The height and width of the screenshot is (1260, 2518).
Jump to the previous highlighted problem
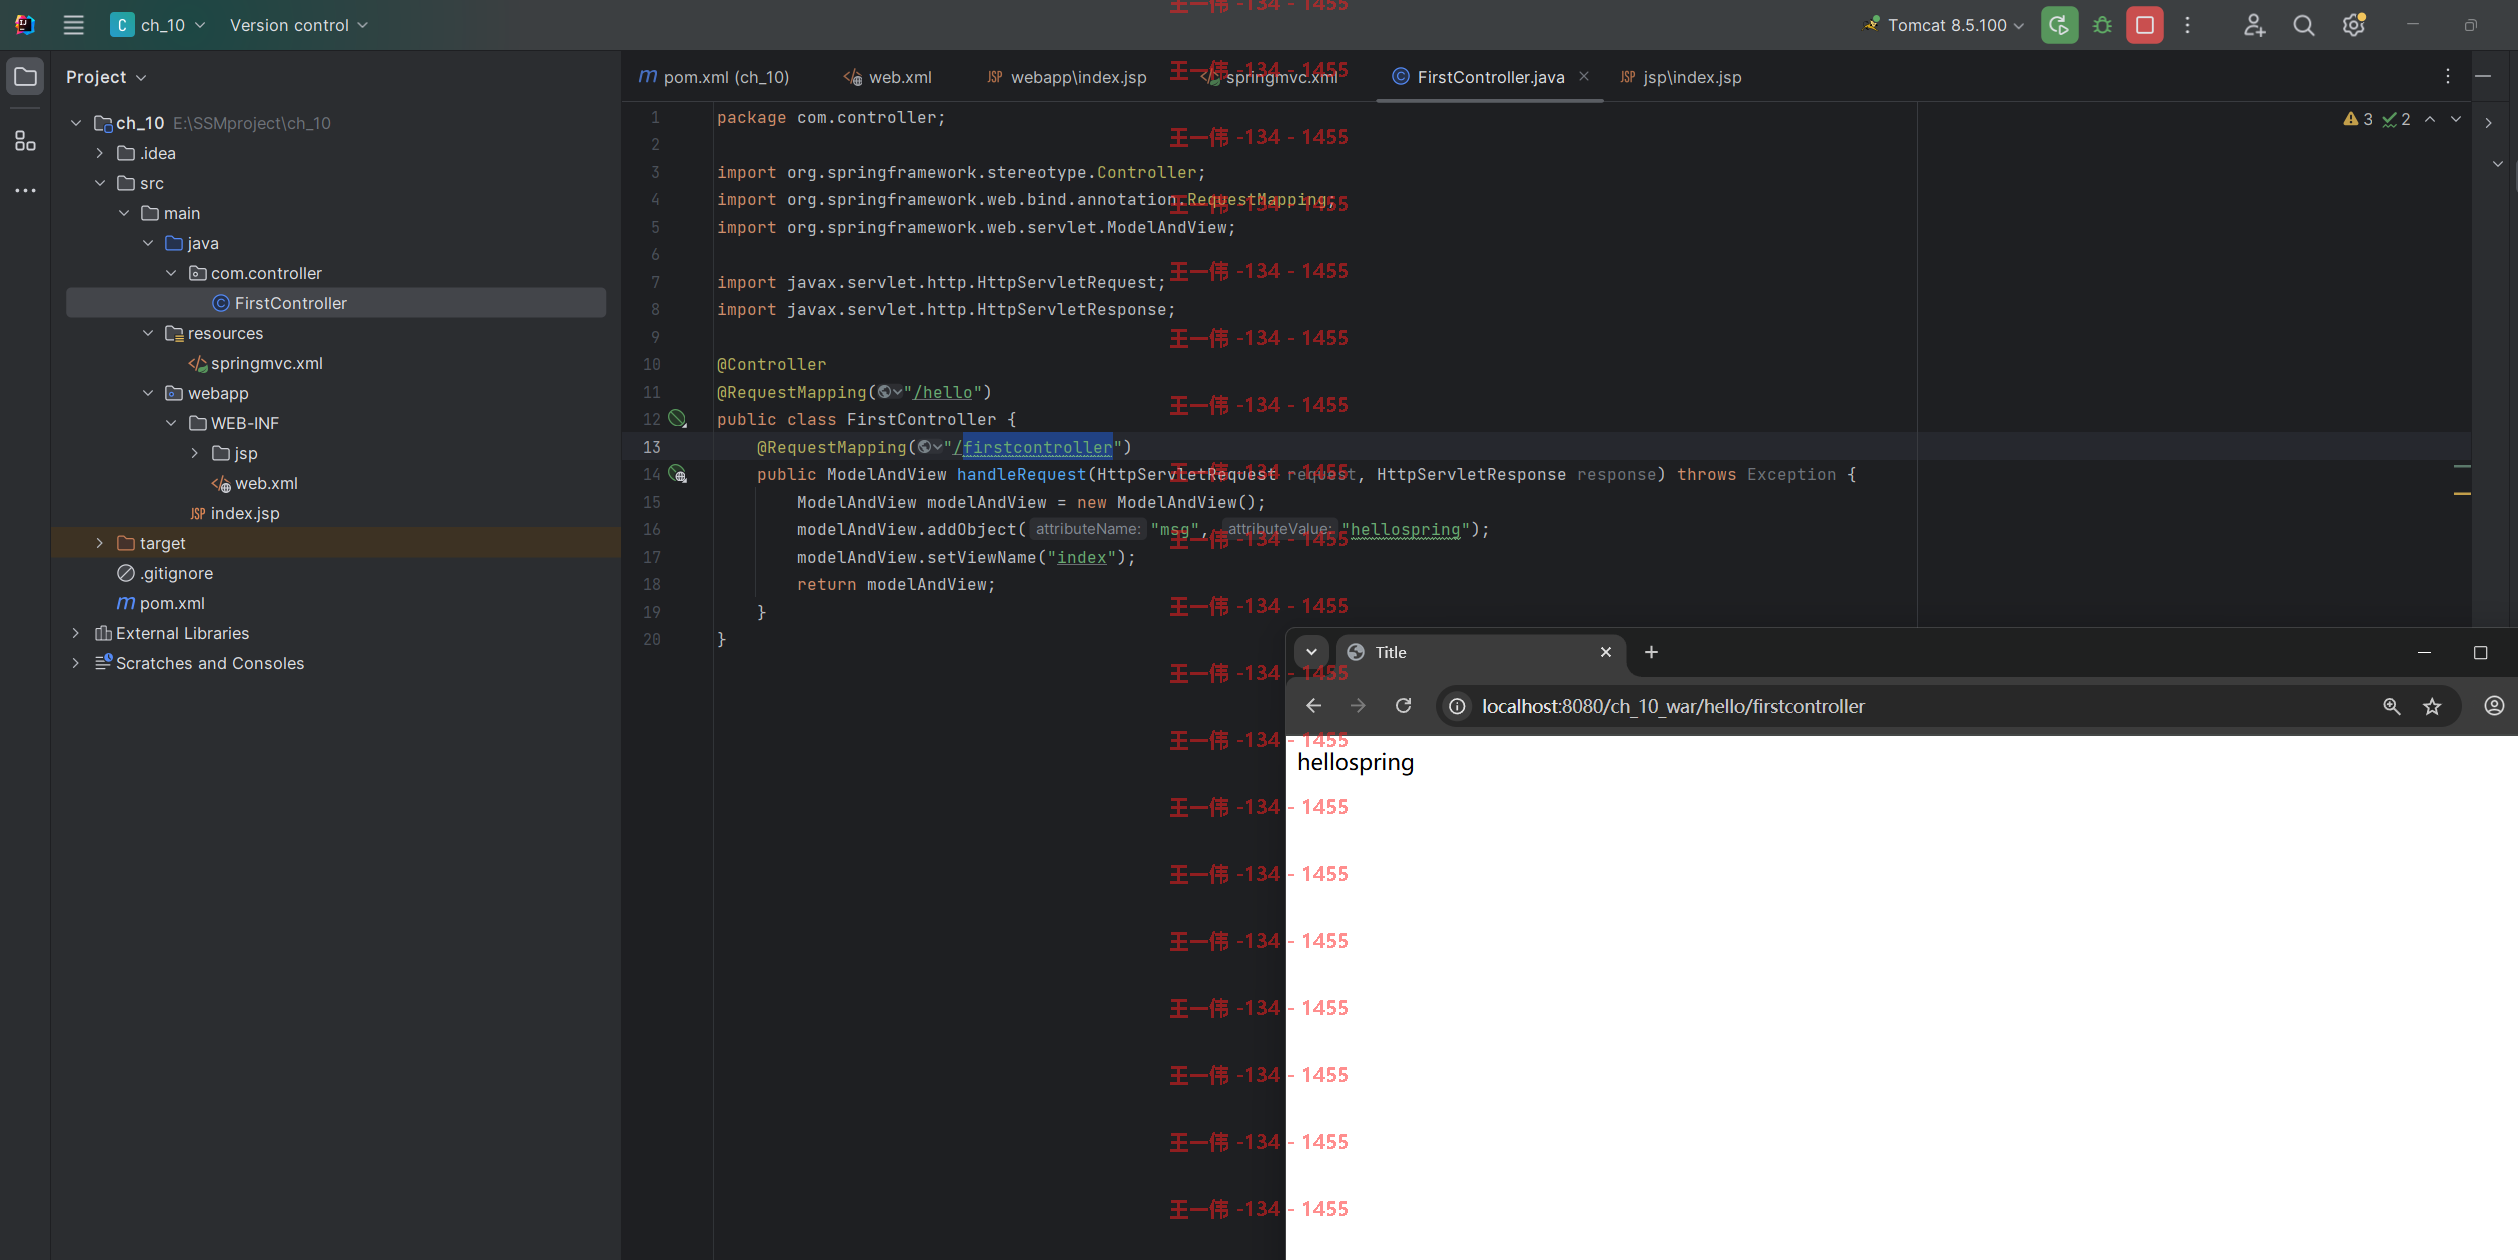click(2429, 119)
